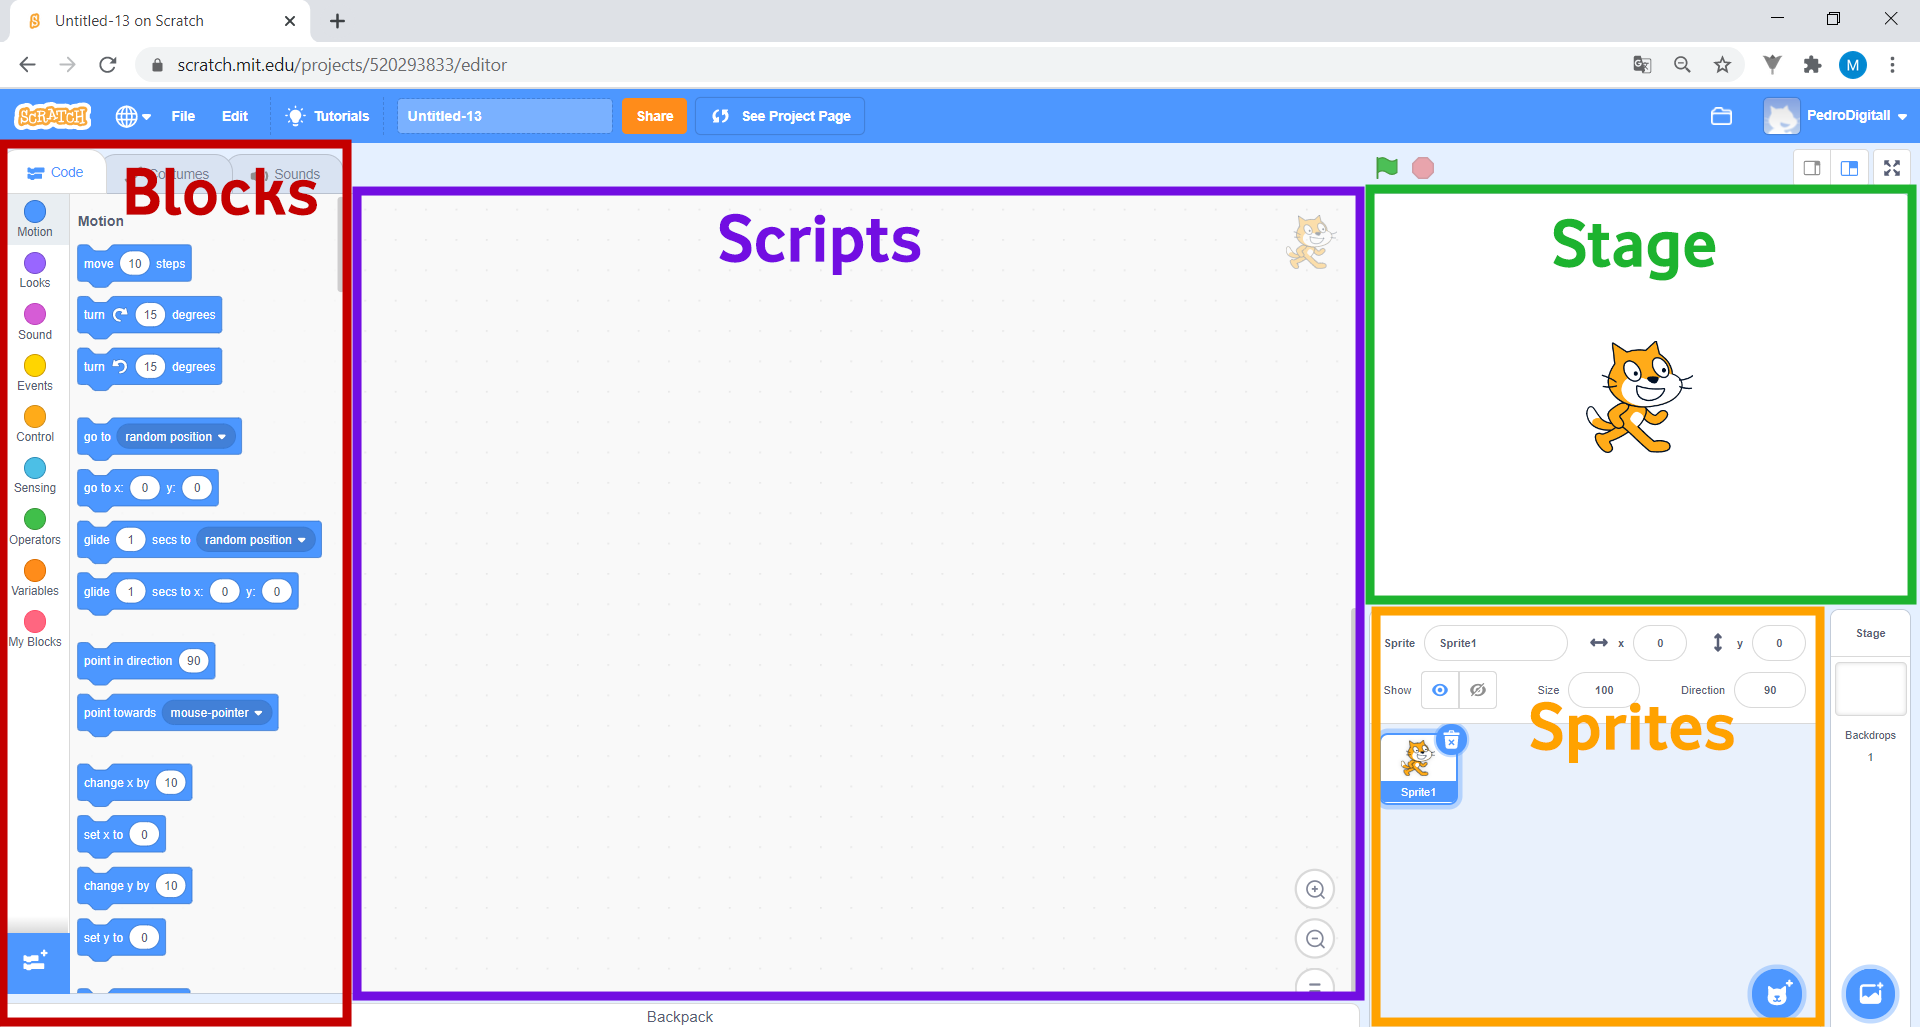Open the Edit menu

click(235, 116)
